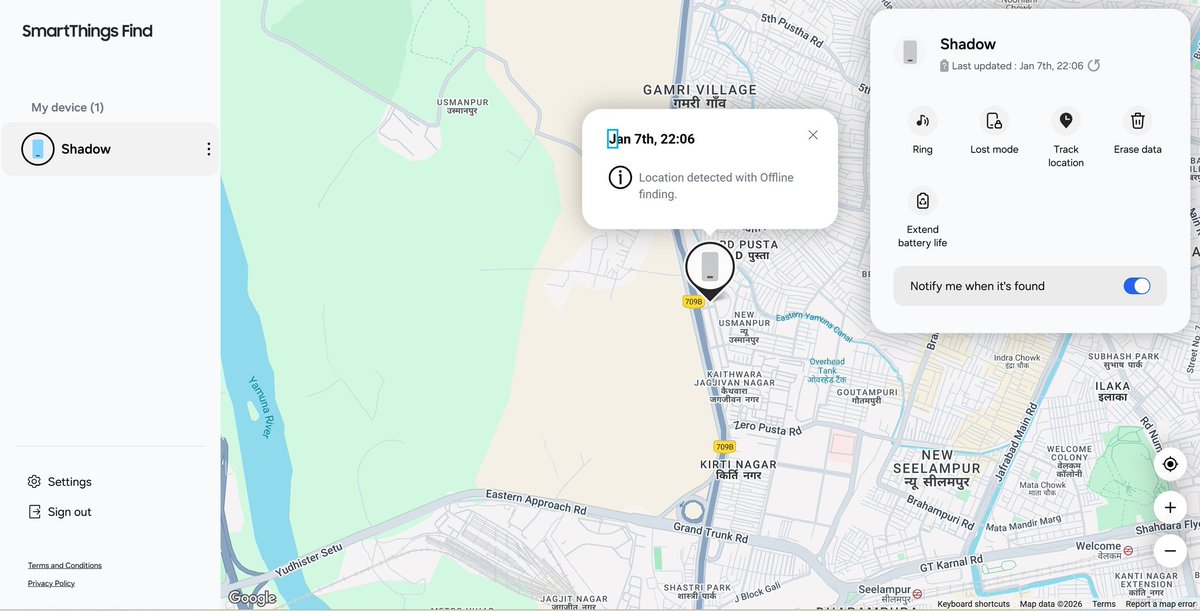Image resolution: width=1200 pixels, height=611 pixels.
Task: Click 'SUBHASH PARK' map label
Action: [x=1126, y=356]
